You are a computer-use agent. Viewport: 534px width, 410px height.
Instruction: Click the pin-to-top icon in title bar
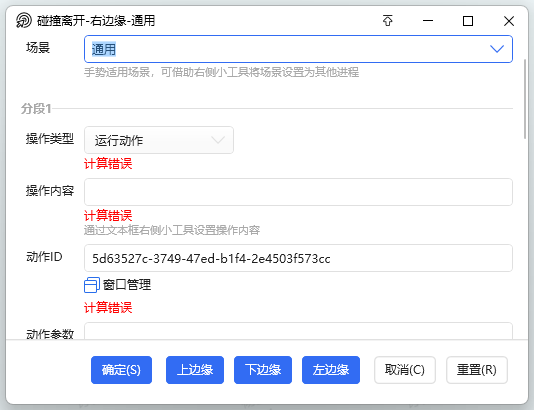(388, 21)
